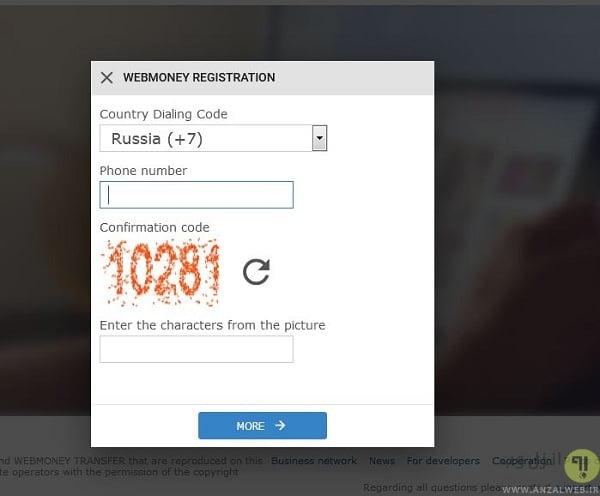Screen dimensions: 600x496
Task: Click the captcha characters entry field
Action: coord(196,349)
